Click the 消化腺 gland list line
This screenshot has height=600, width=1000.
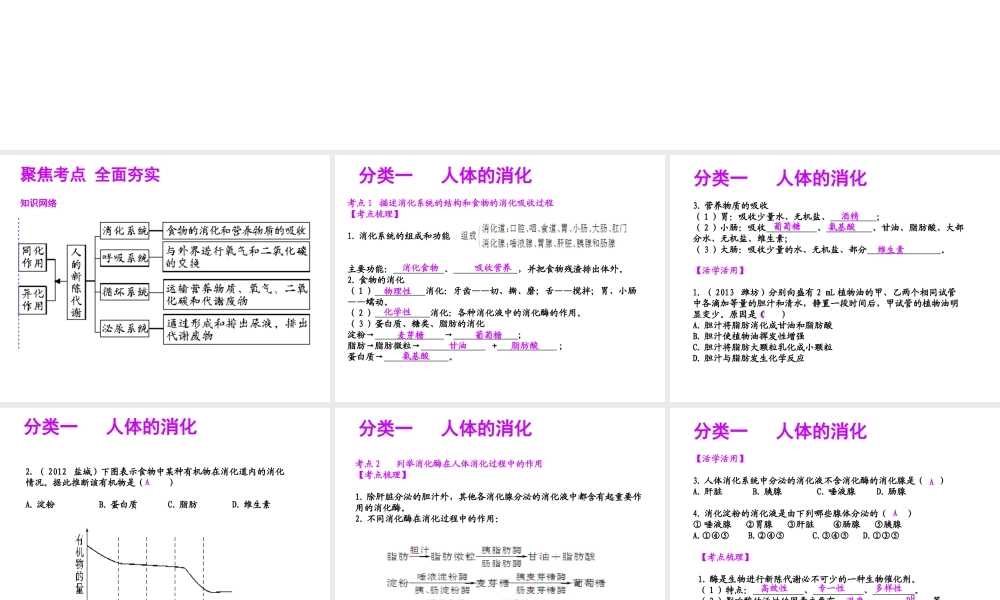point(548,243)
